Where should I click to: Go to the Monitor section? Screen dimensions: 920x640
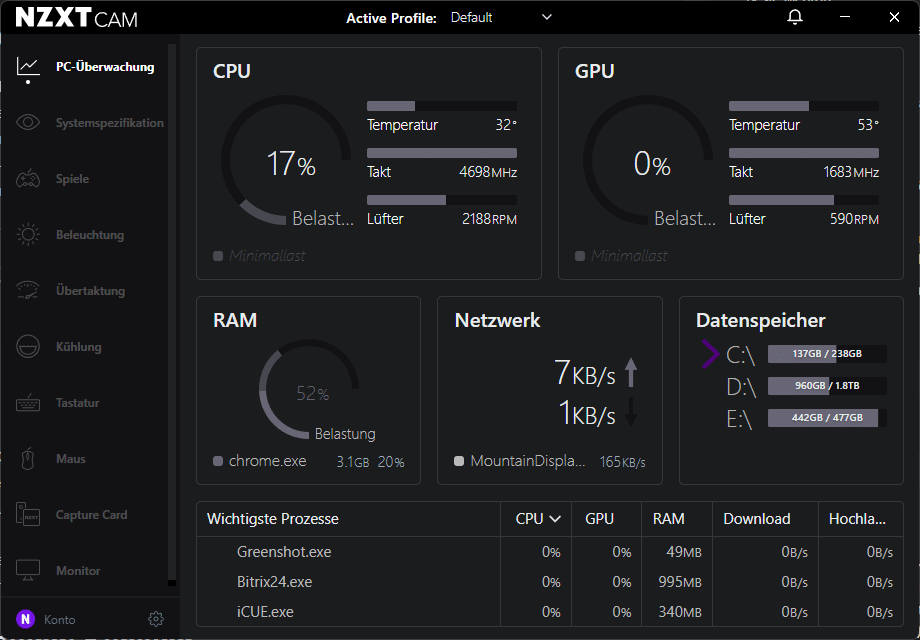coord(78,571)
